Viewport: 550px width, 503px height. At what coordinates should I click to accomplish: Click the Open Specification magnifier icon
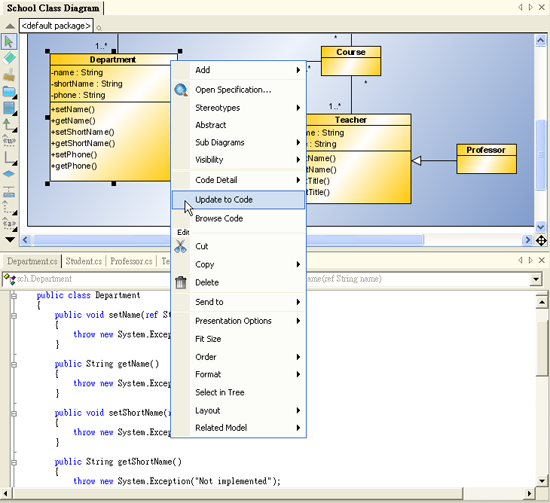coord(181,90)
